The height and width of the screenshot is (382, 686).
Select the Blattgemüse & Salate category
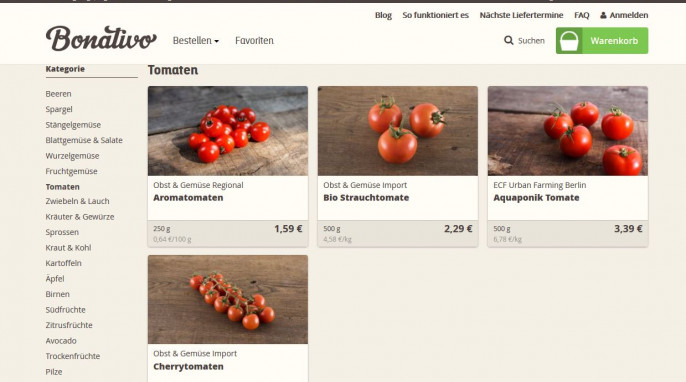(84, 140)
